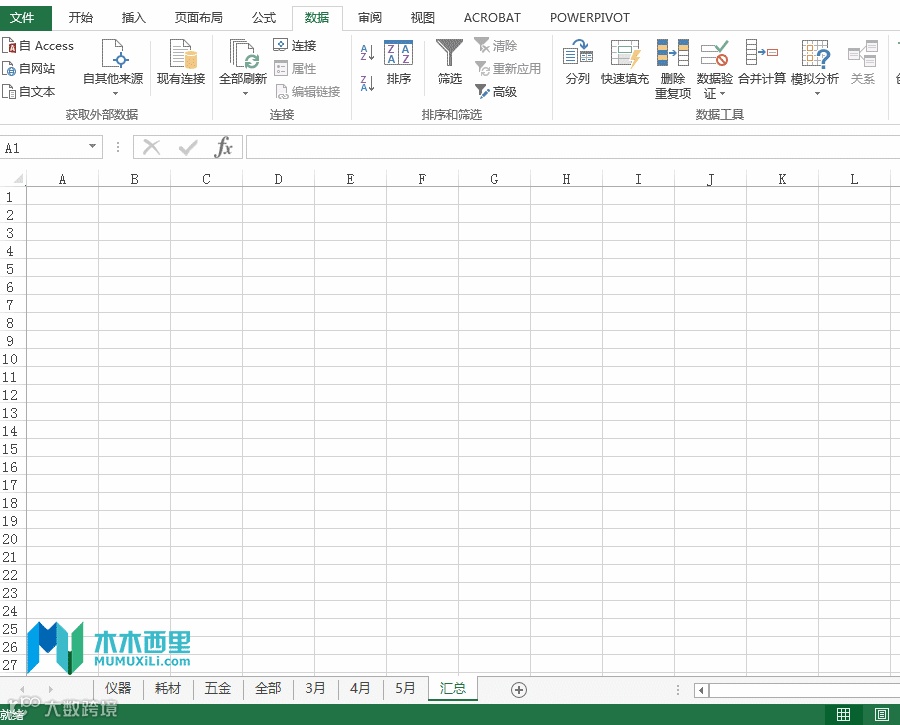Click the select-all corner triangle
This screenshot has width=900, height=725.
(18, 179)
